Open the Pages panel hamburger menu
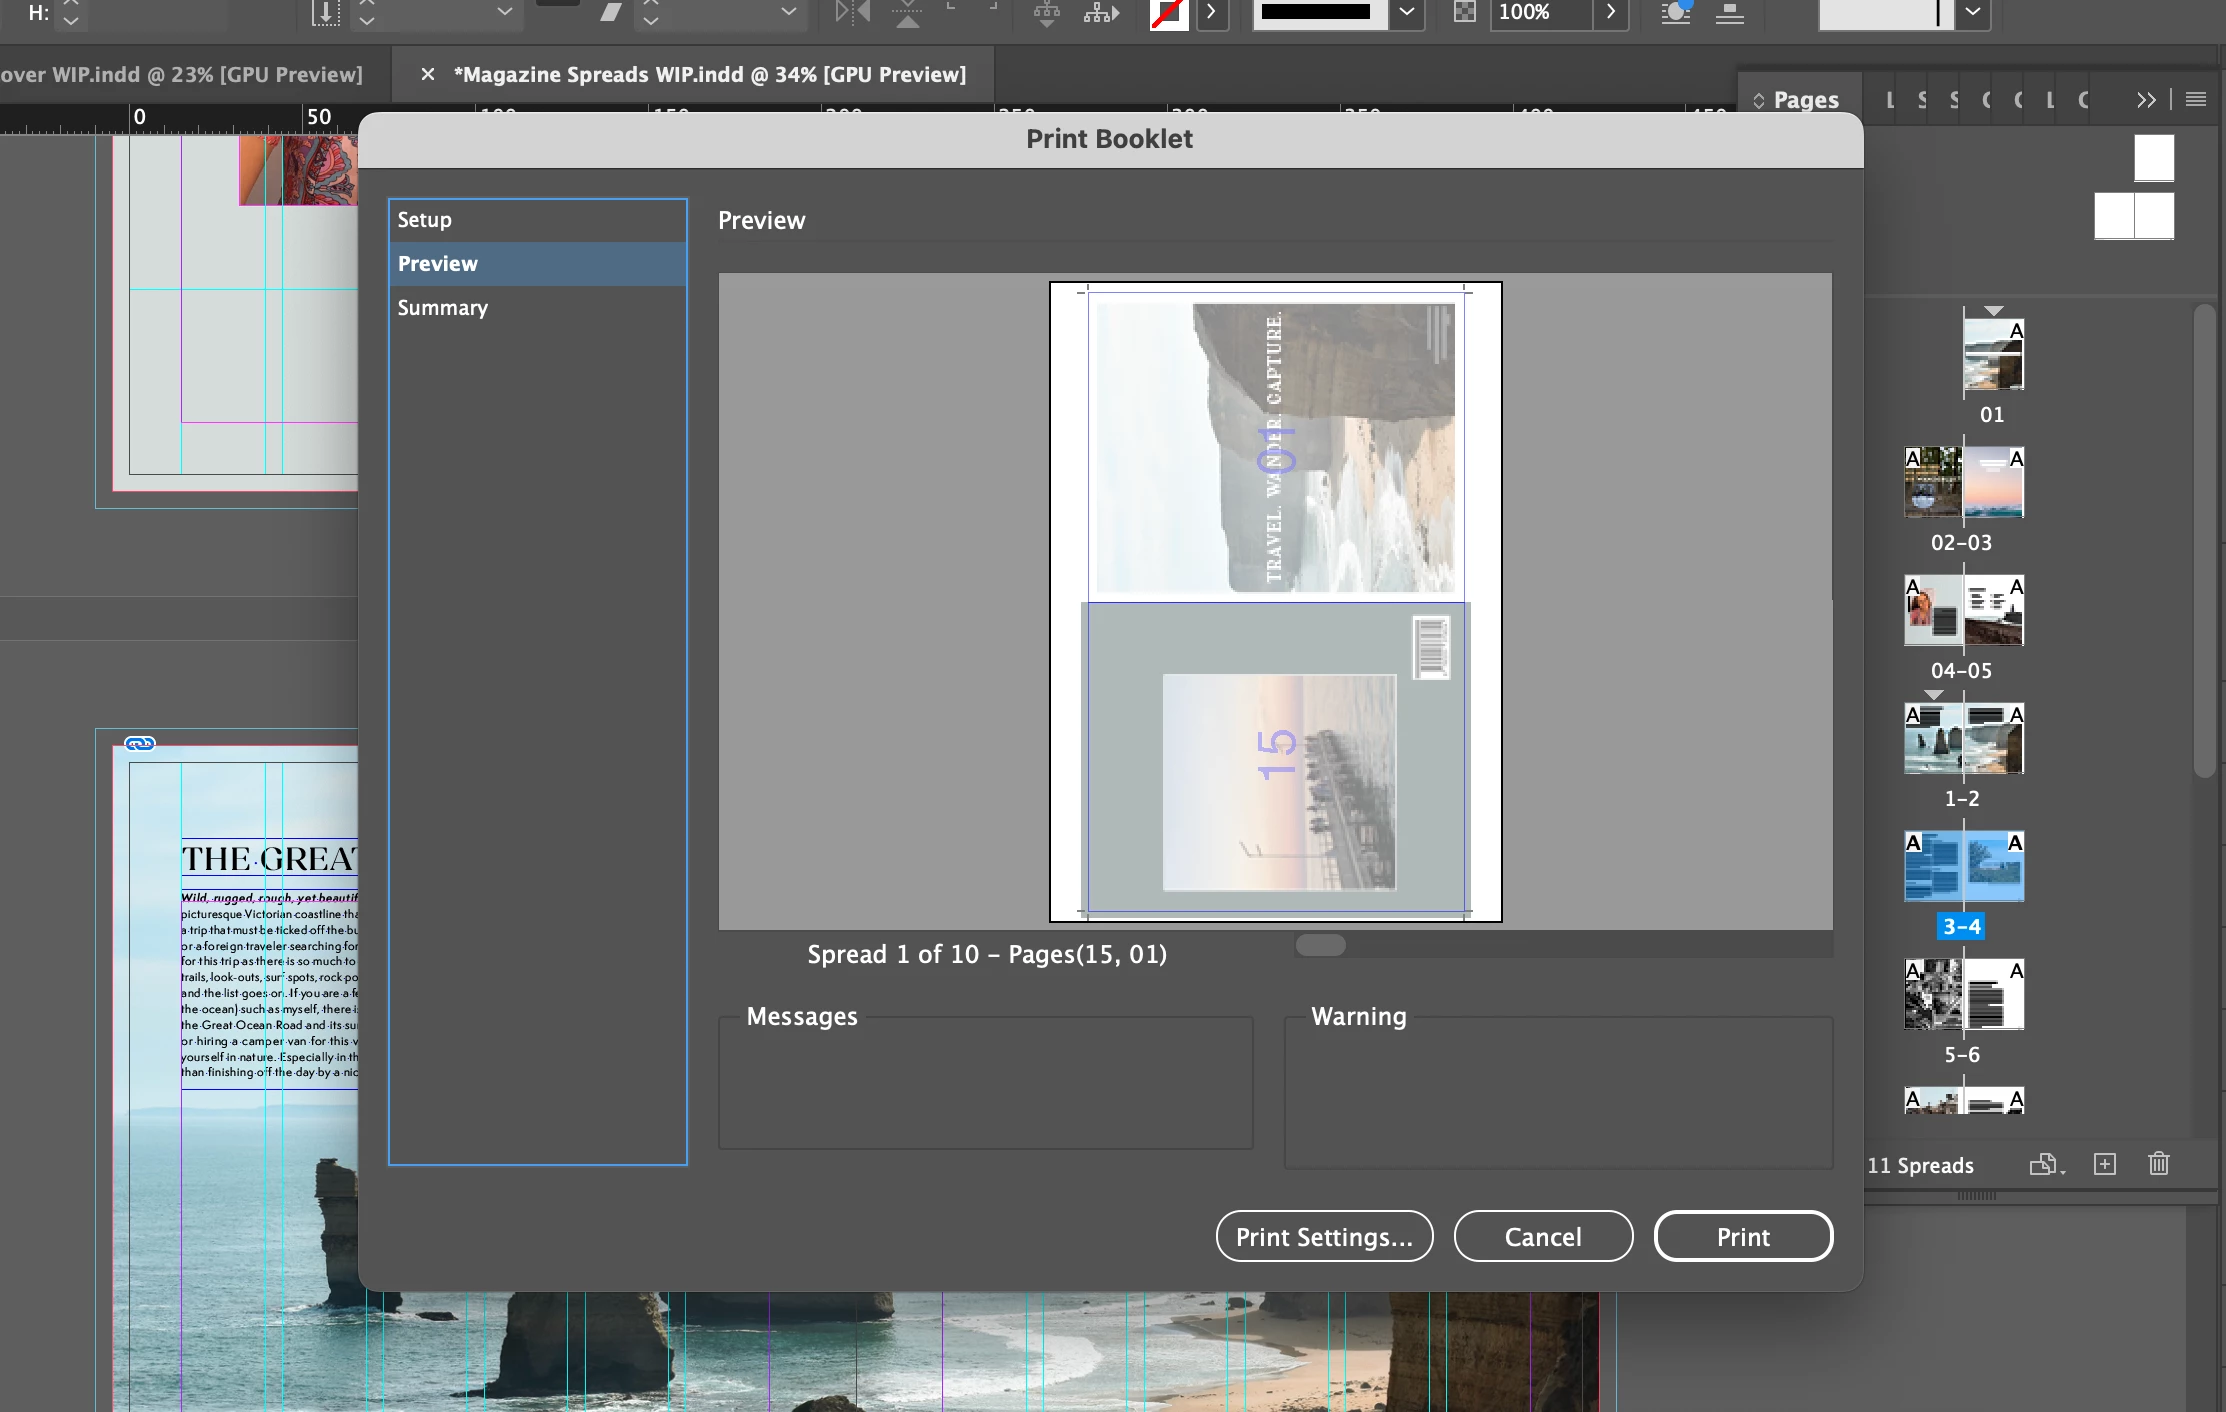Viewport: 2226px width, 1412px height. point(2196,99)
